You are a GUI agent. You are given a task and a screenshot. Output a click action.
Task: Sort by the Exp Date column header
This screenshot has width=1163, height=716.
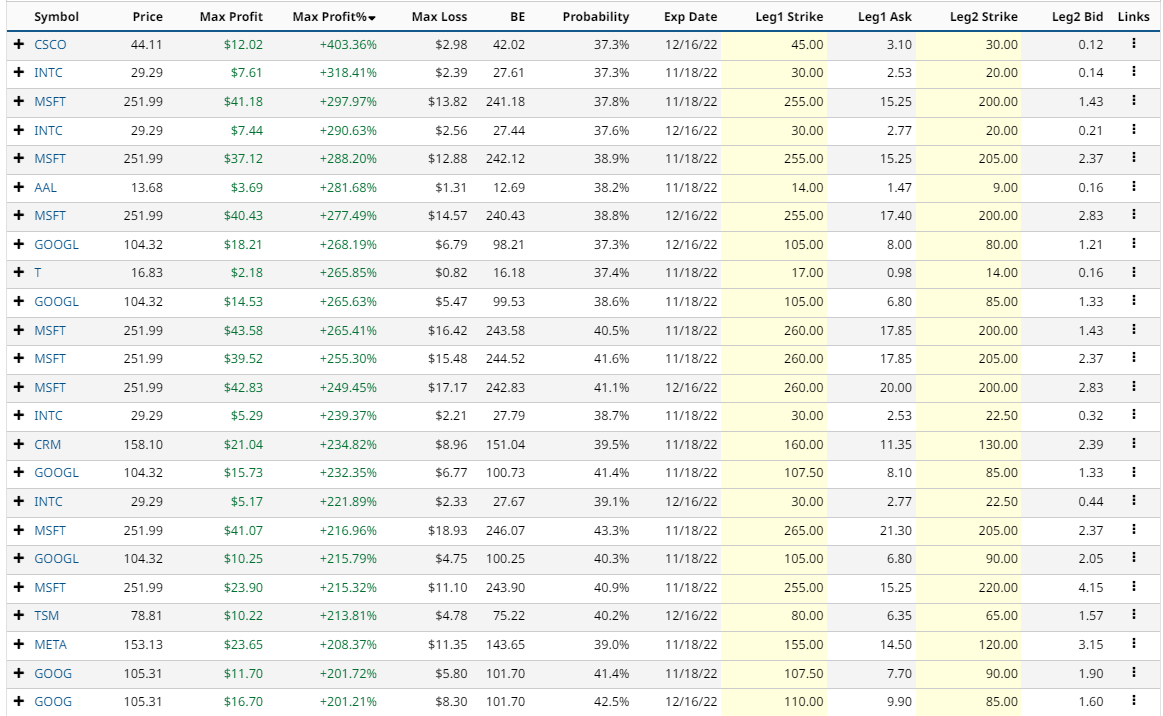(690, 17)
